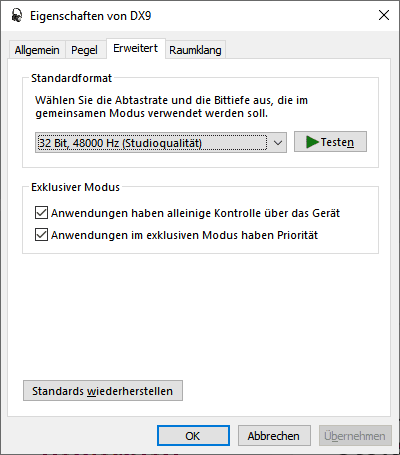Viewport: 400px width, 455px height.
Task: Switch to the Allgemein tab
Action: pyautogui.click(x=37, y=50)
